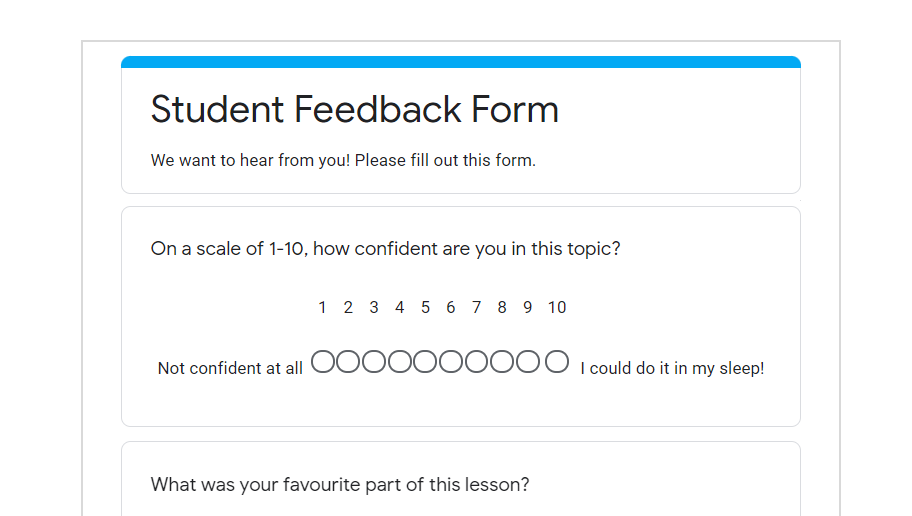Click the confidence scale question text

point(385,249)
